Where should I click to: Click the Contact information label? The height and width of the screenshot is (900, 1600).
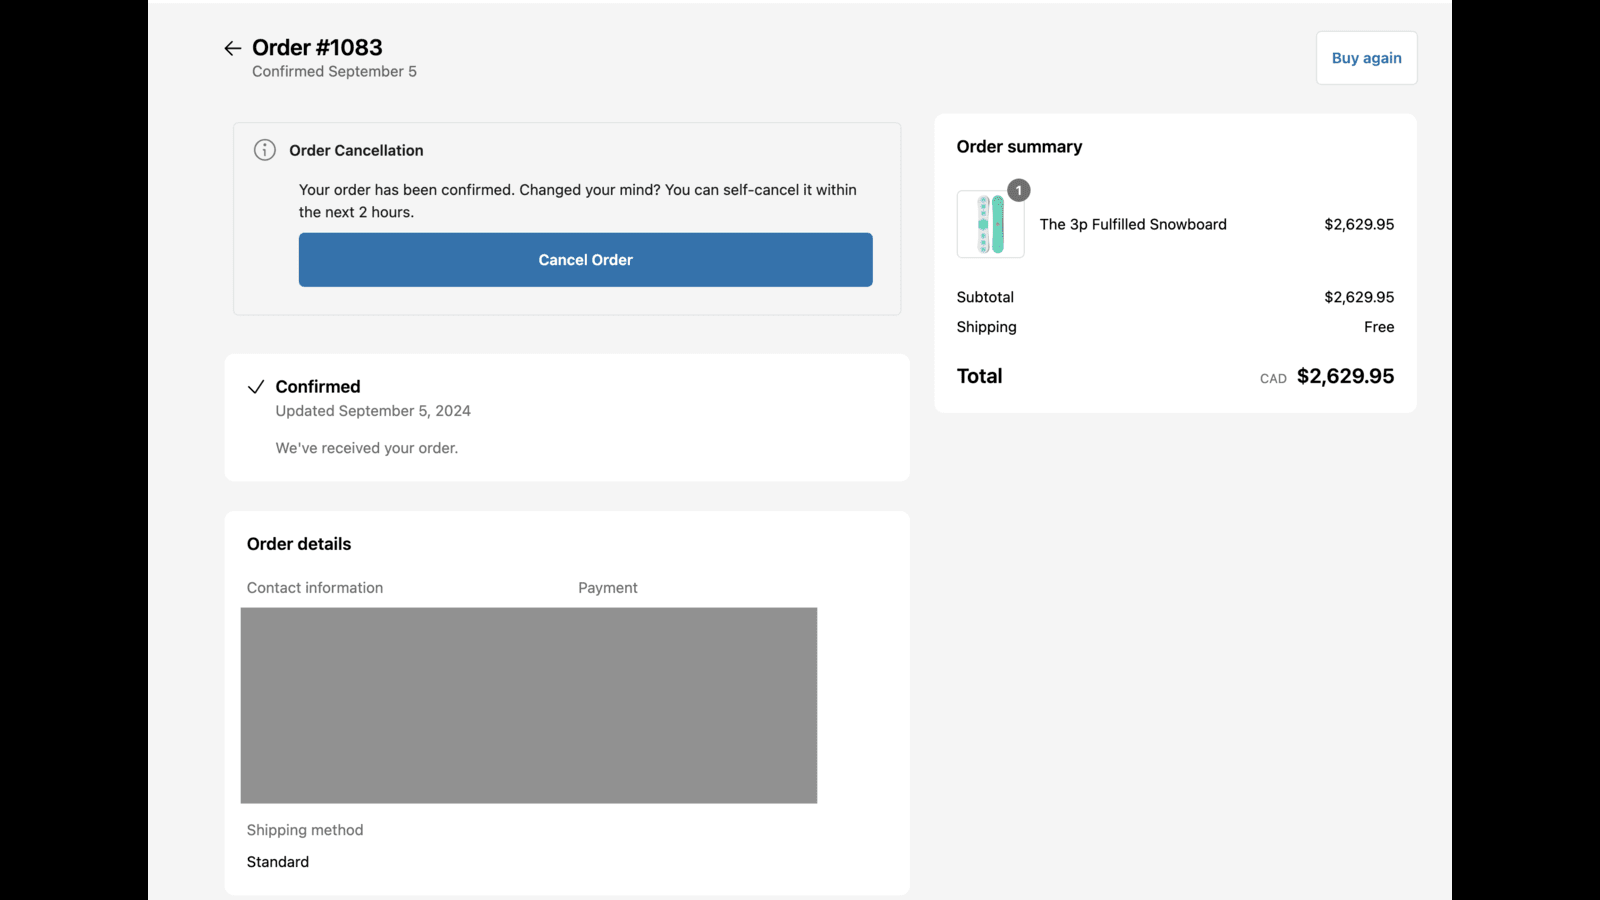314,587
